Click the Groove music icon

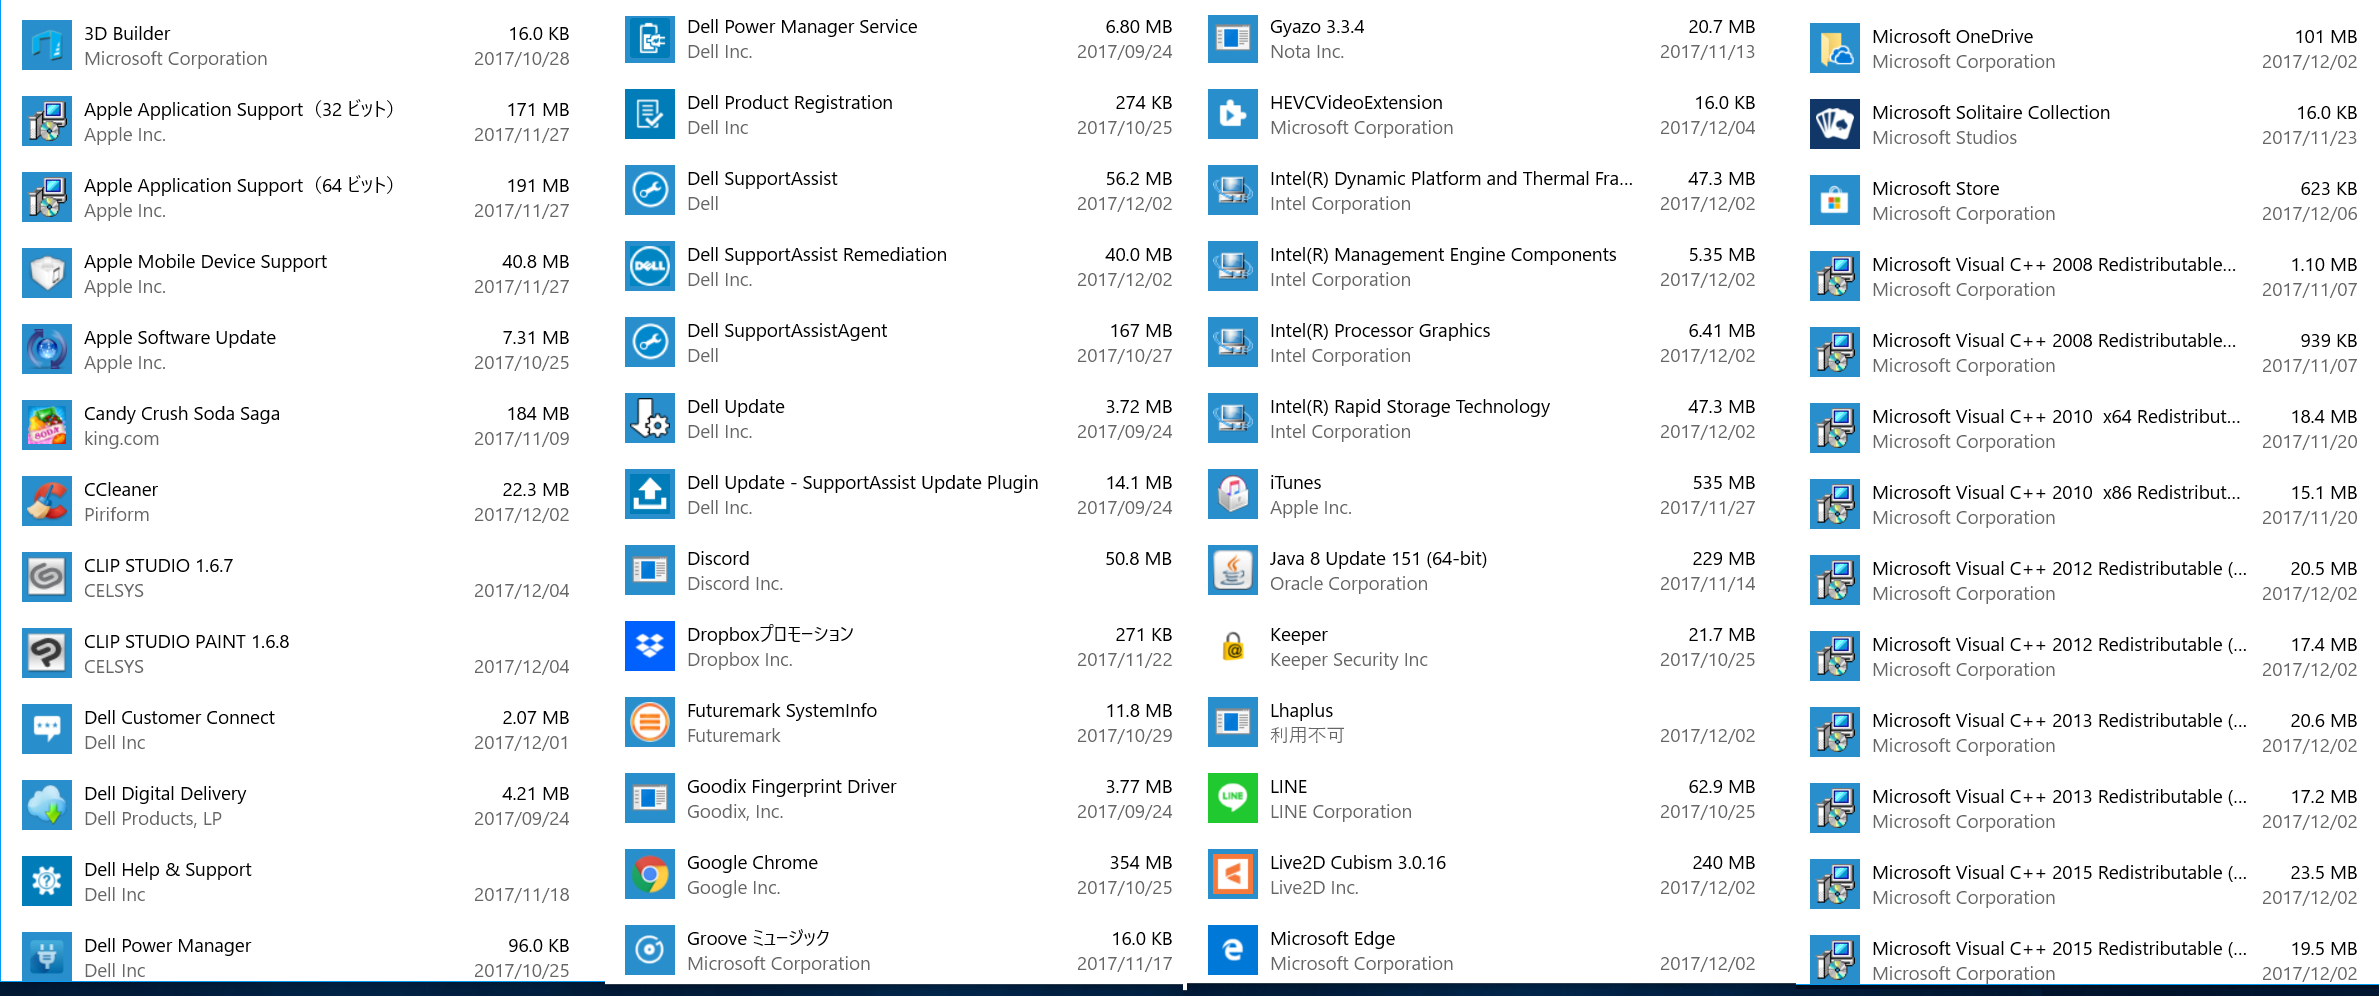(650, 950)
